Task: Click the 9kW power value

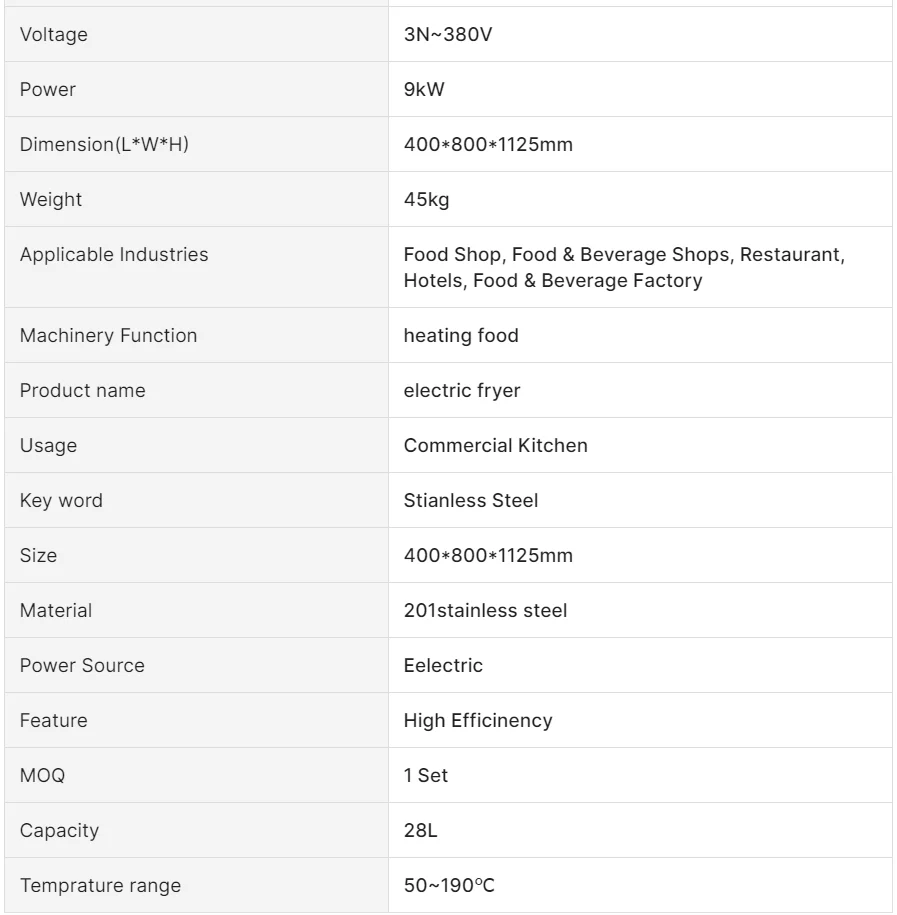Action: 424,90
